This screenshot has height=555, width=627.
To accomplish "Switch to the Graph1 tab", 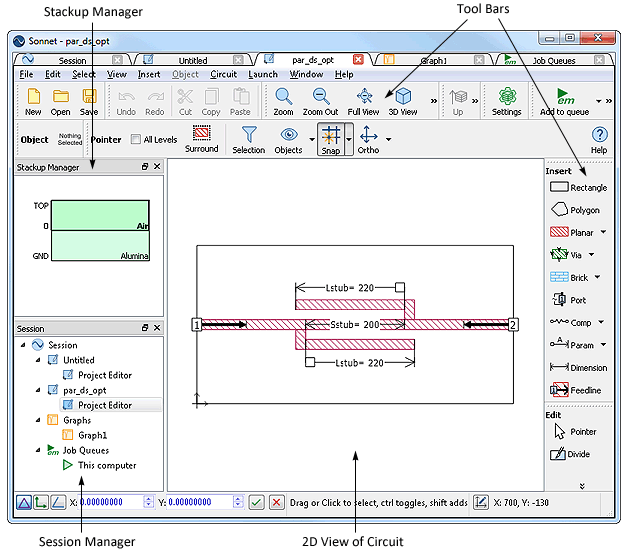I will [x=432, y=61].
